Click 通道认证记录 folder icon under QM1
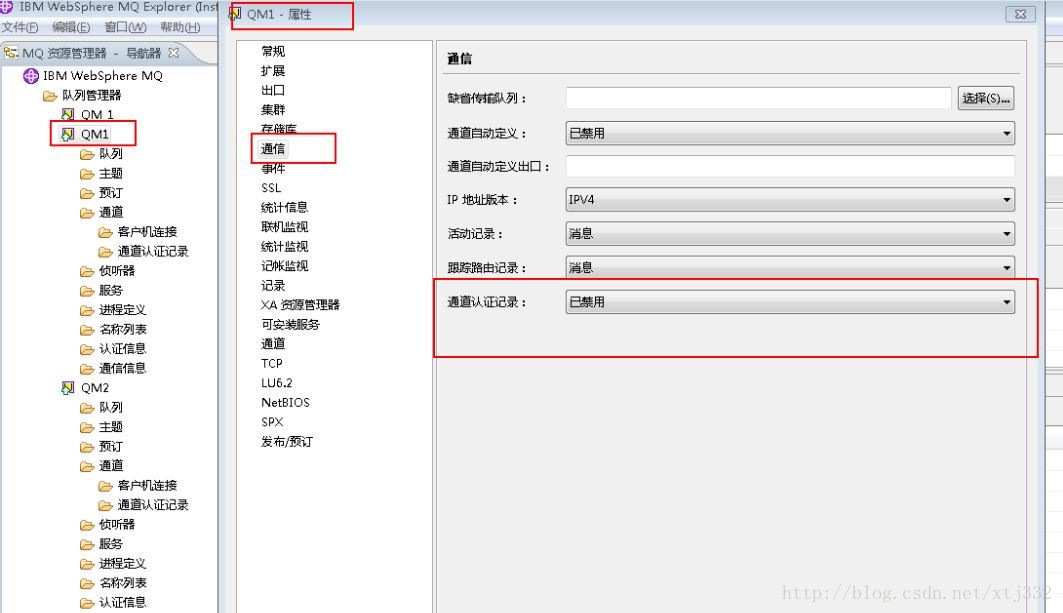The height and width of the screenshot is (613, 1063). 105,252
